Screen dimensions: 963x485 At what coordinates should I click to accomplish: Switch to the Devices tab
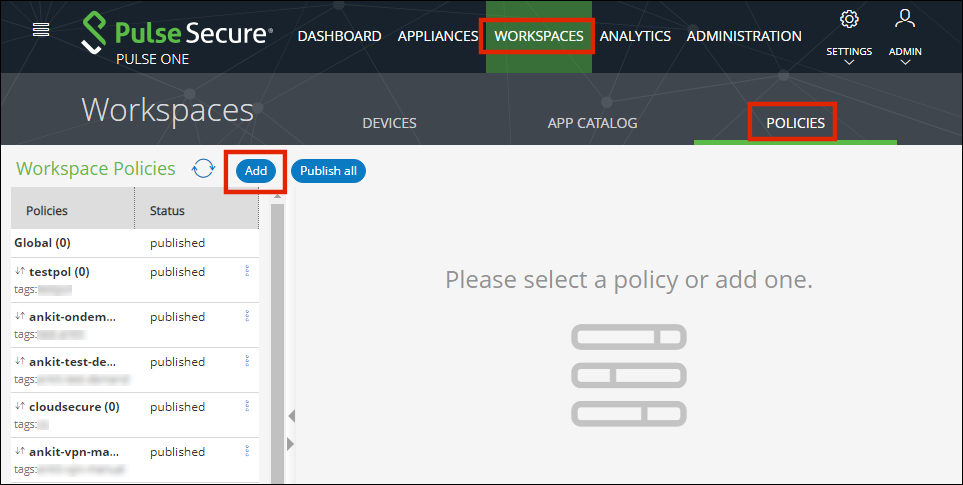tap(389, 123)
